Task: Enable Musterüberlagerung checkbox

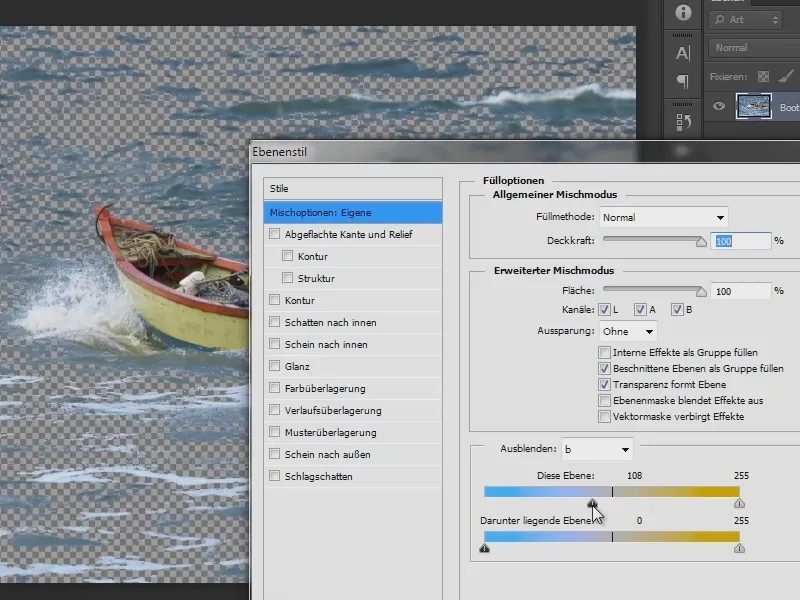Action: click(274, 432)
